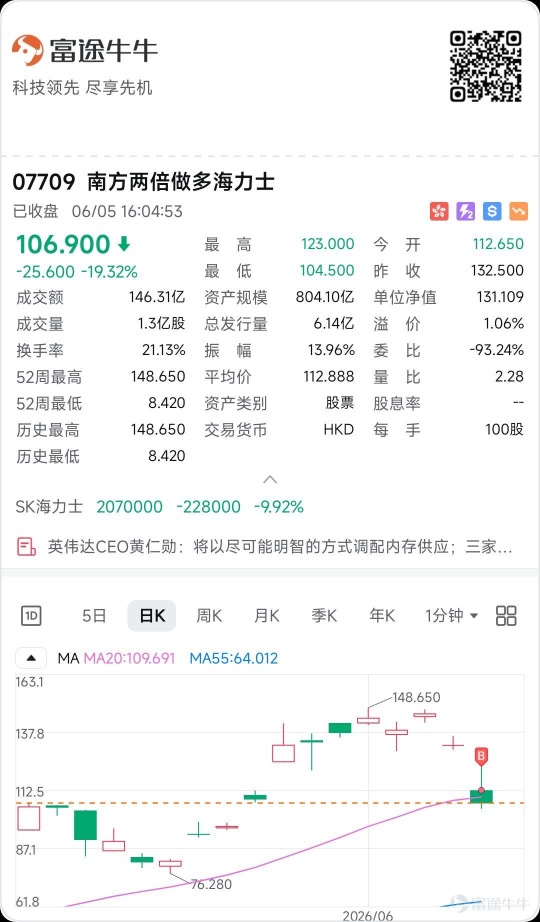The image size is (540, 922).
Task: Click the 换手率 value 21.13%
Action: 164,350
